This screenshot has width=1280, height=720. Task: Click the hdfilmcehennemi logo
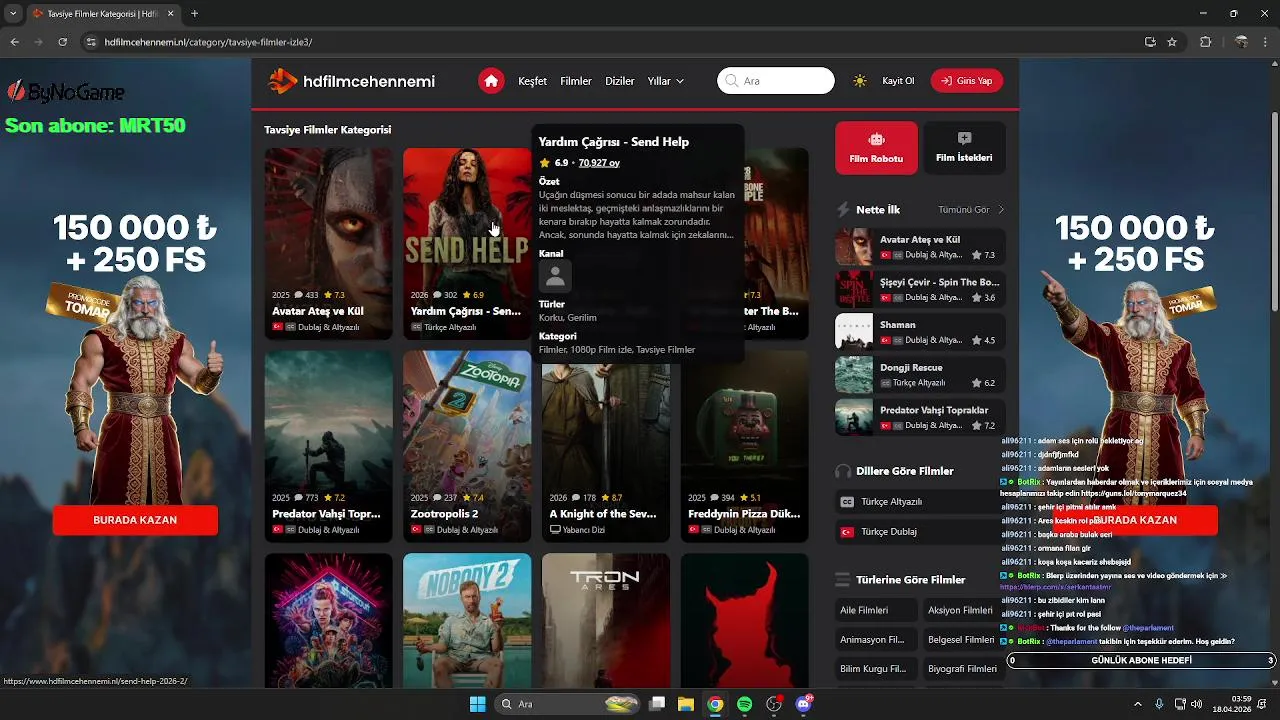tap(352, 81)
